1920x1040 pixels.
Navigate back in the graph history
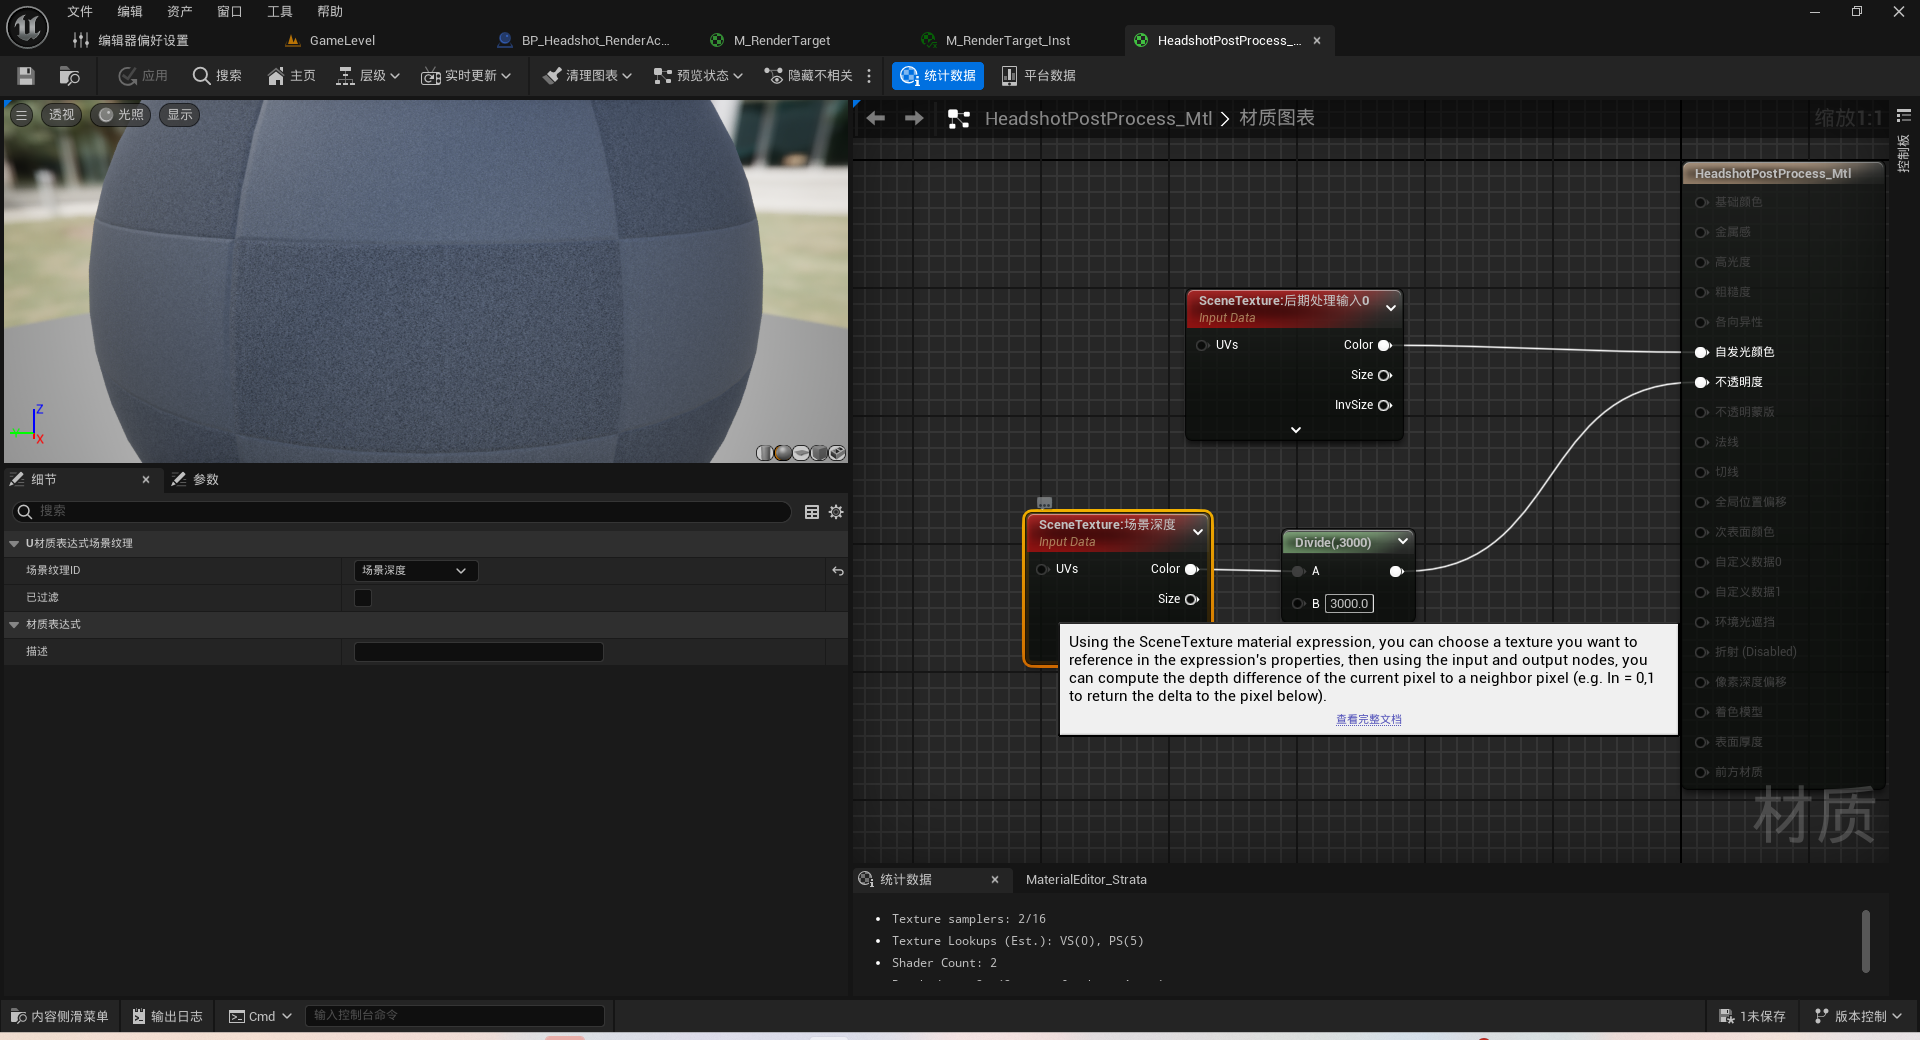(876, 118)
